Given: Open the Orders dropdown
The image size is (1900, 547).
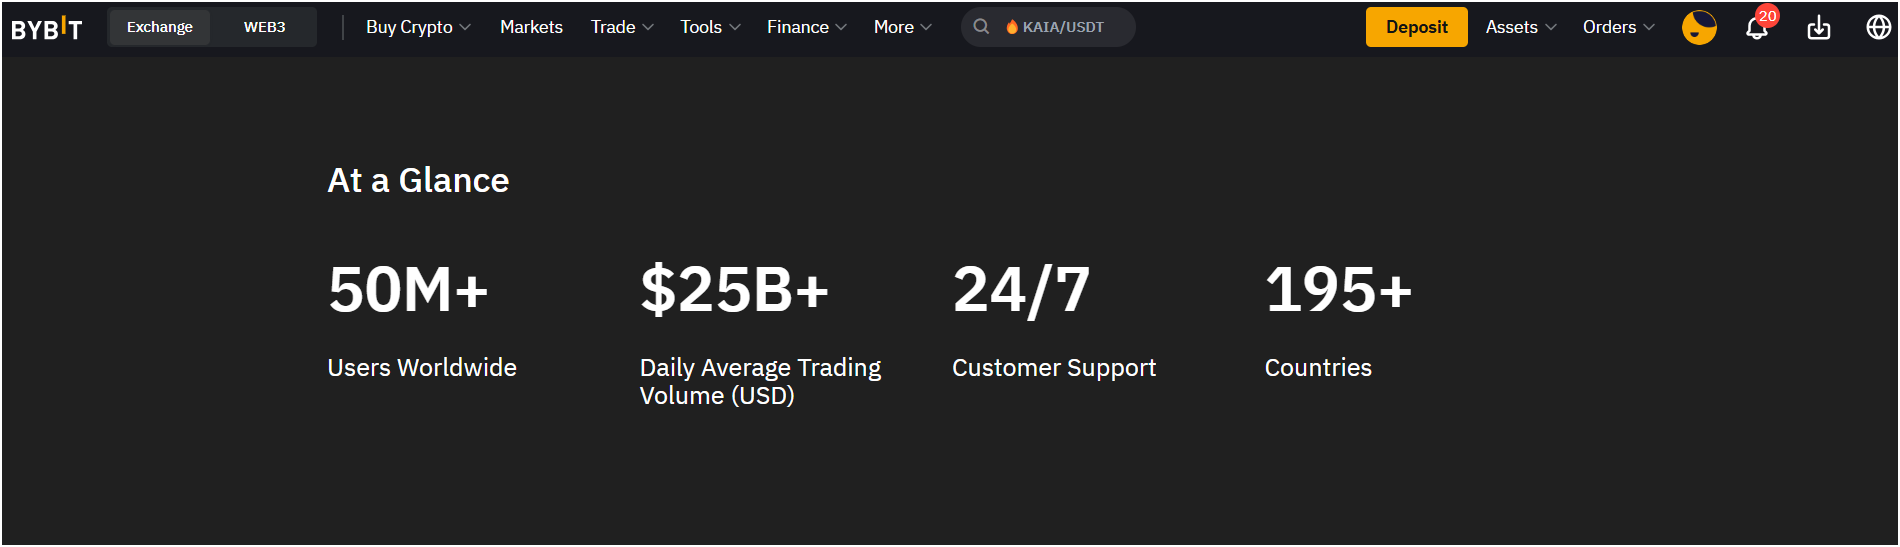Looking at the screenshot, I should 1618,27.
